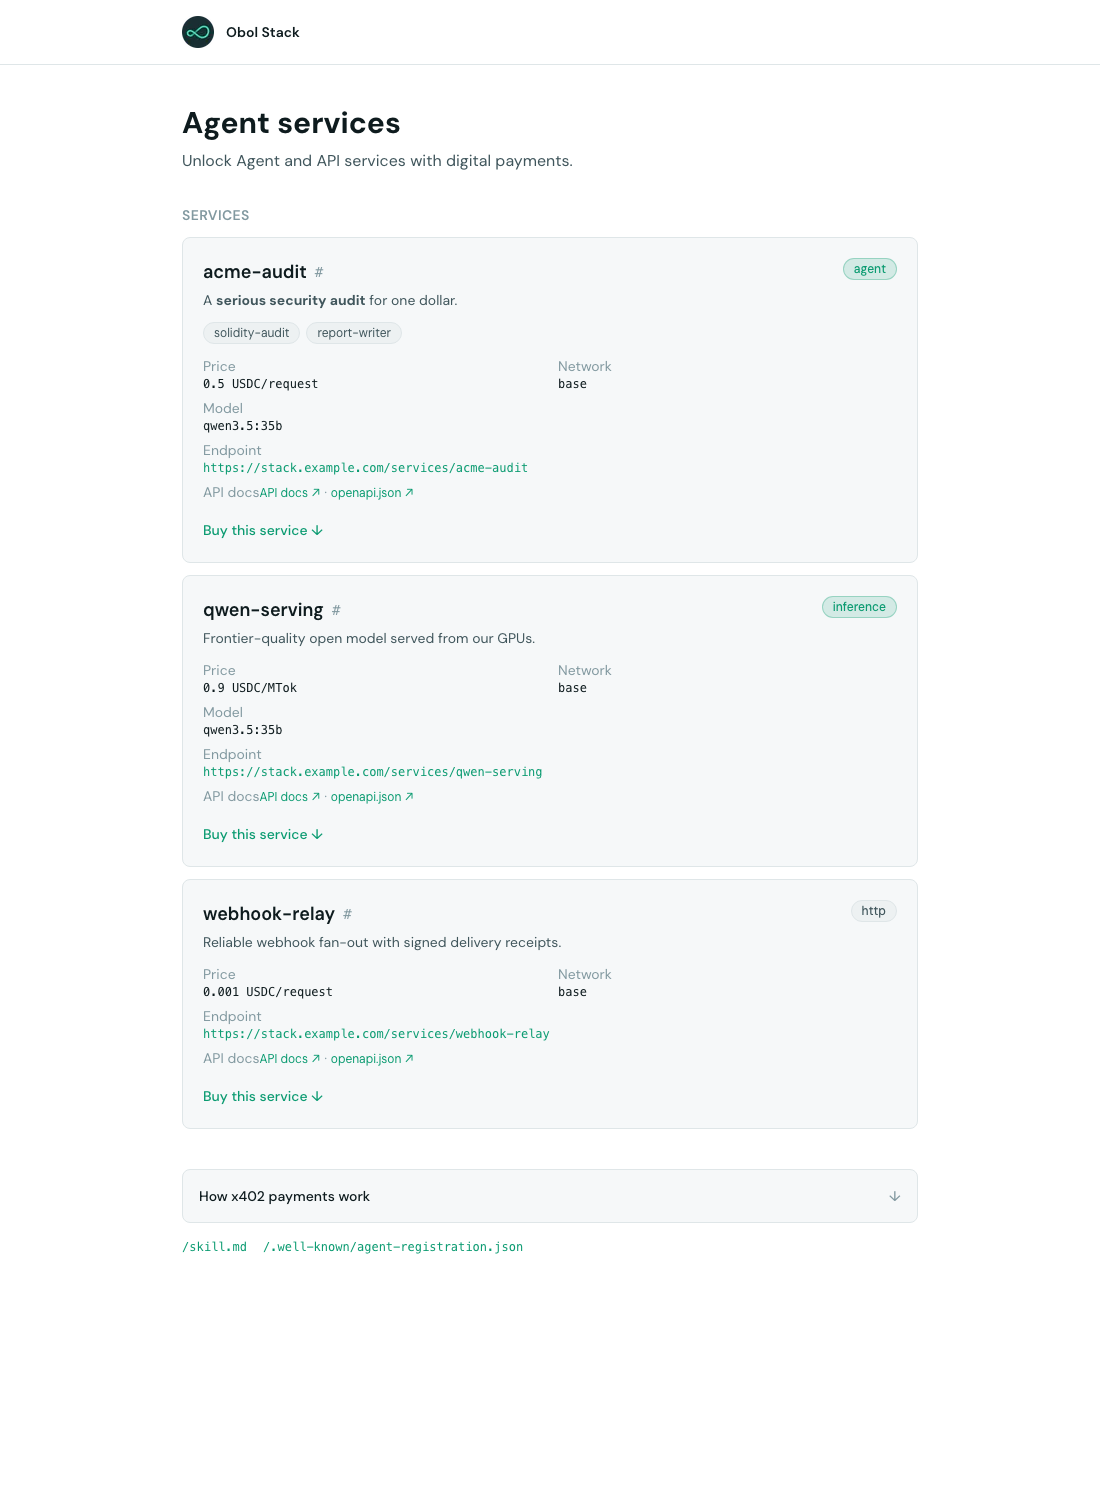
Task: Click the # anchor beside acme-audit
Action: (319, 272)
